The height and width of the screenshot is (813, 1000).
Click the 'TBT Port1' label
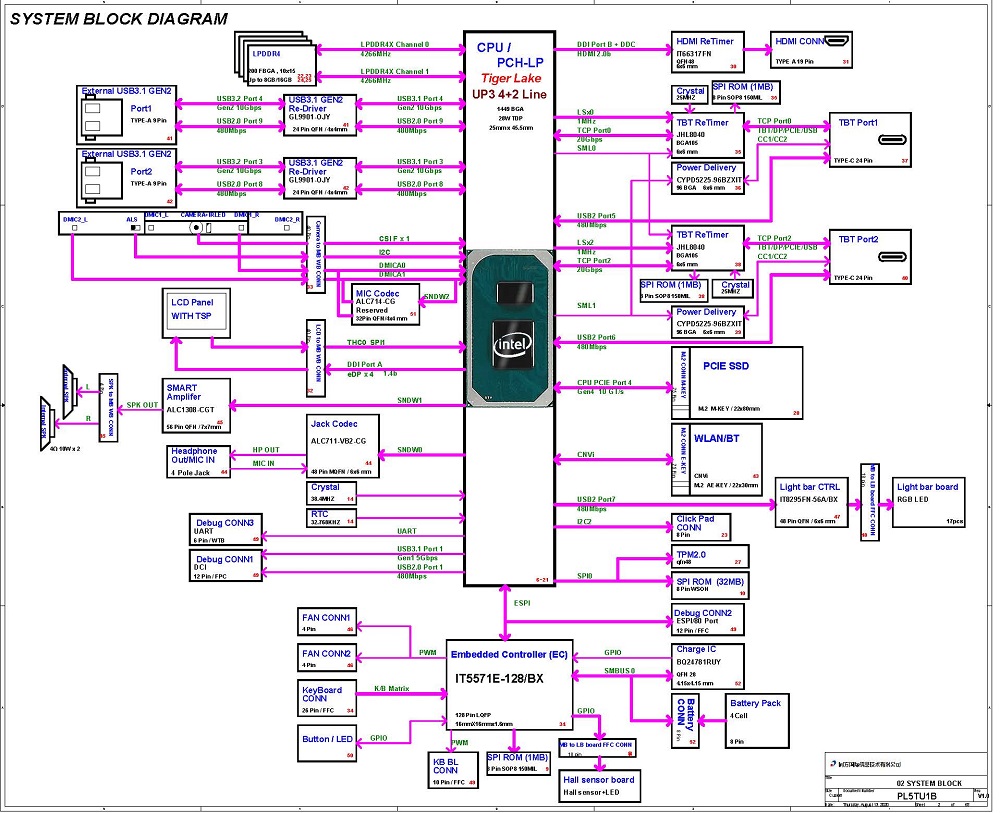[858, 122]
